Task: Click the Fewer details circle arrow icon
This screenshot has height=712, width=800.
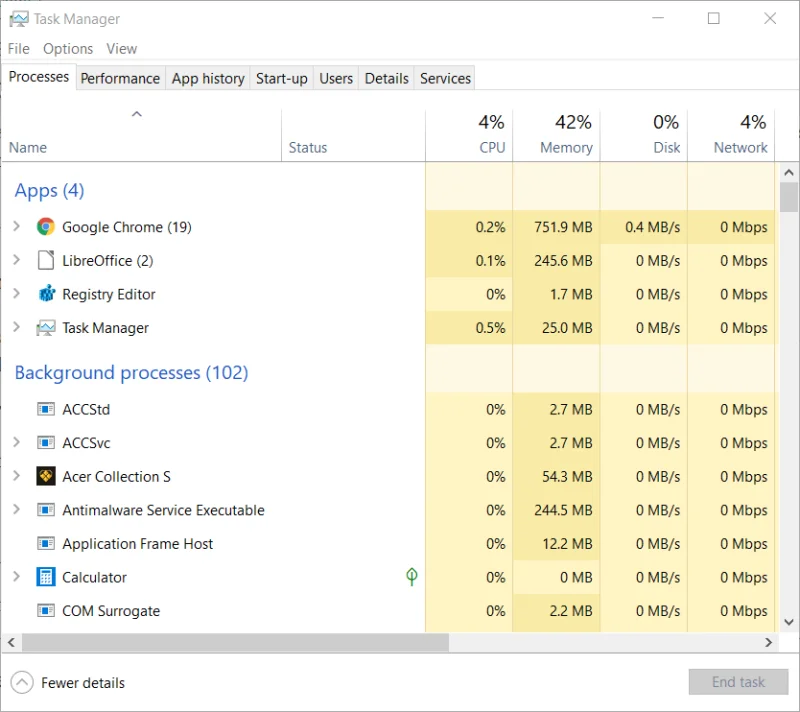Action: (x=22, y=682)
